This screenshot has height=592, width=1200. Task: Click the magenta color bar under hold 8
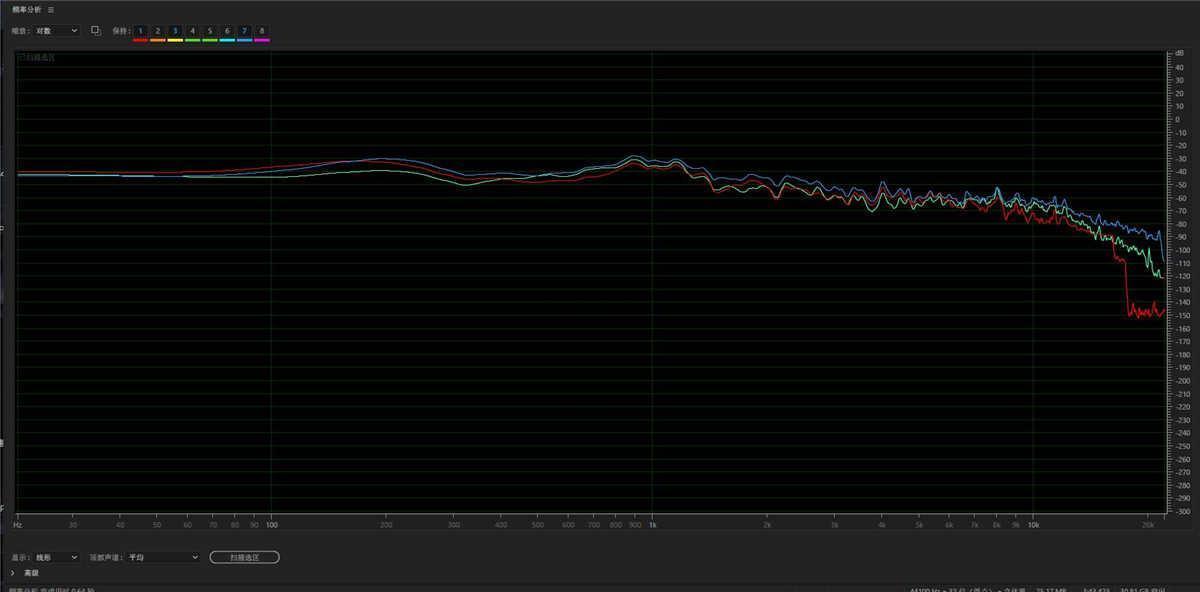coord(262,40)
